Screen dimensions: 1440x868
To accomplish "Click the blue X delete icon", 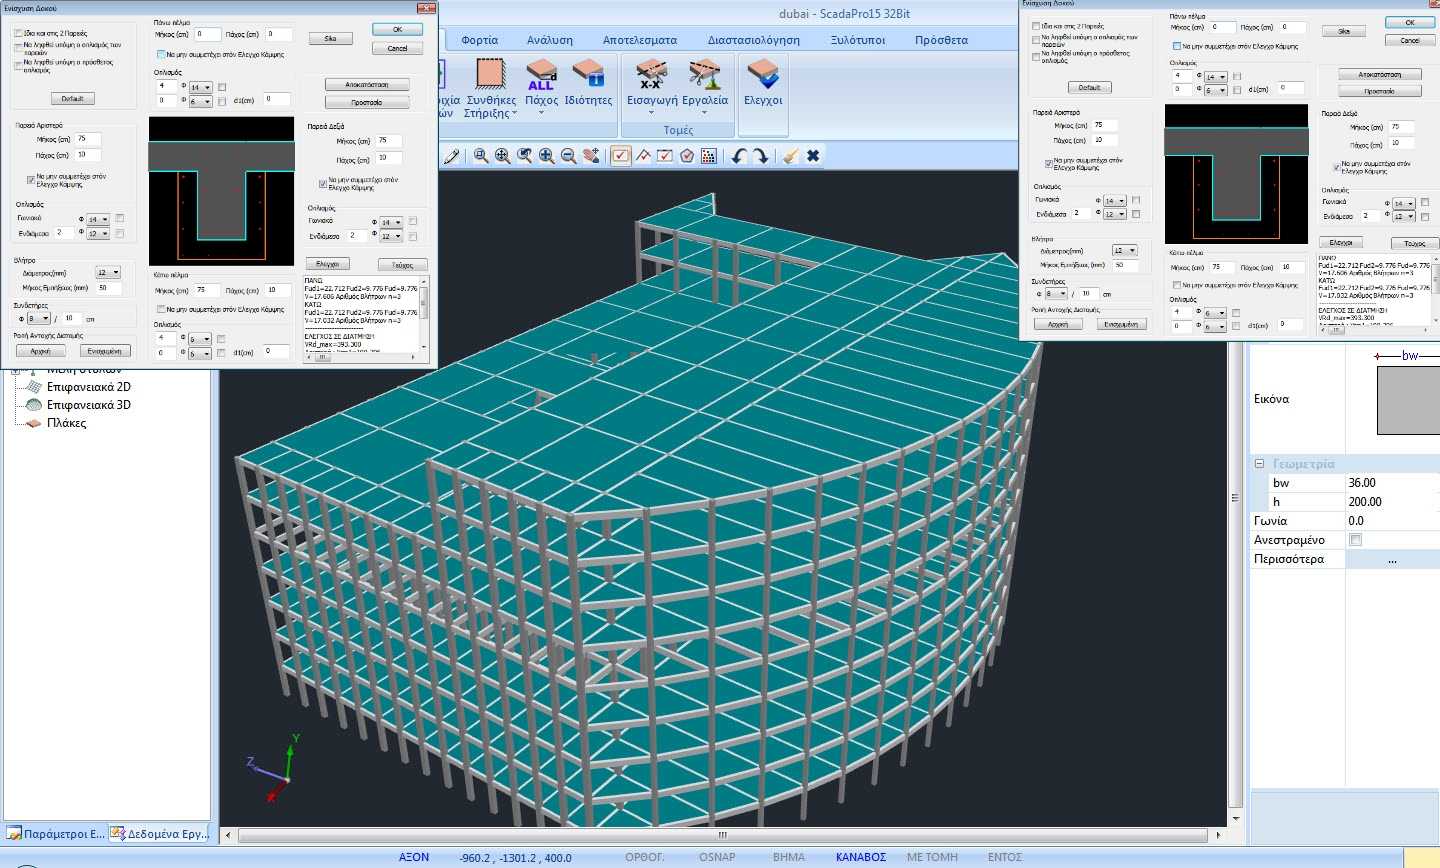I will click(813, 156).
